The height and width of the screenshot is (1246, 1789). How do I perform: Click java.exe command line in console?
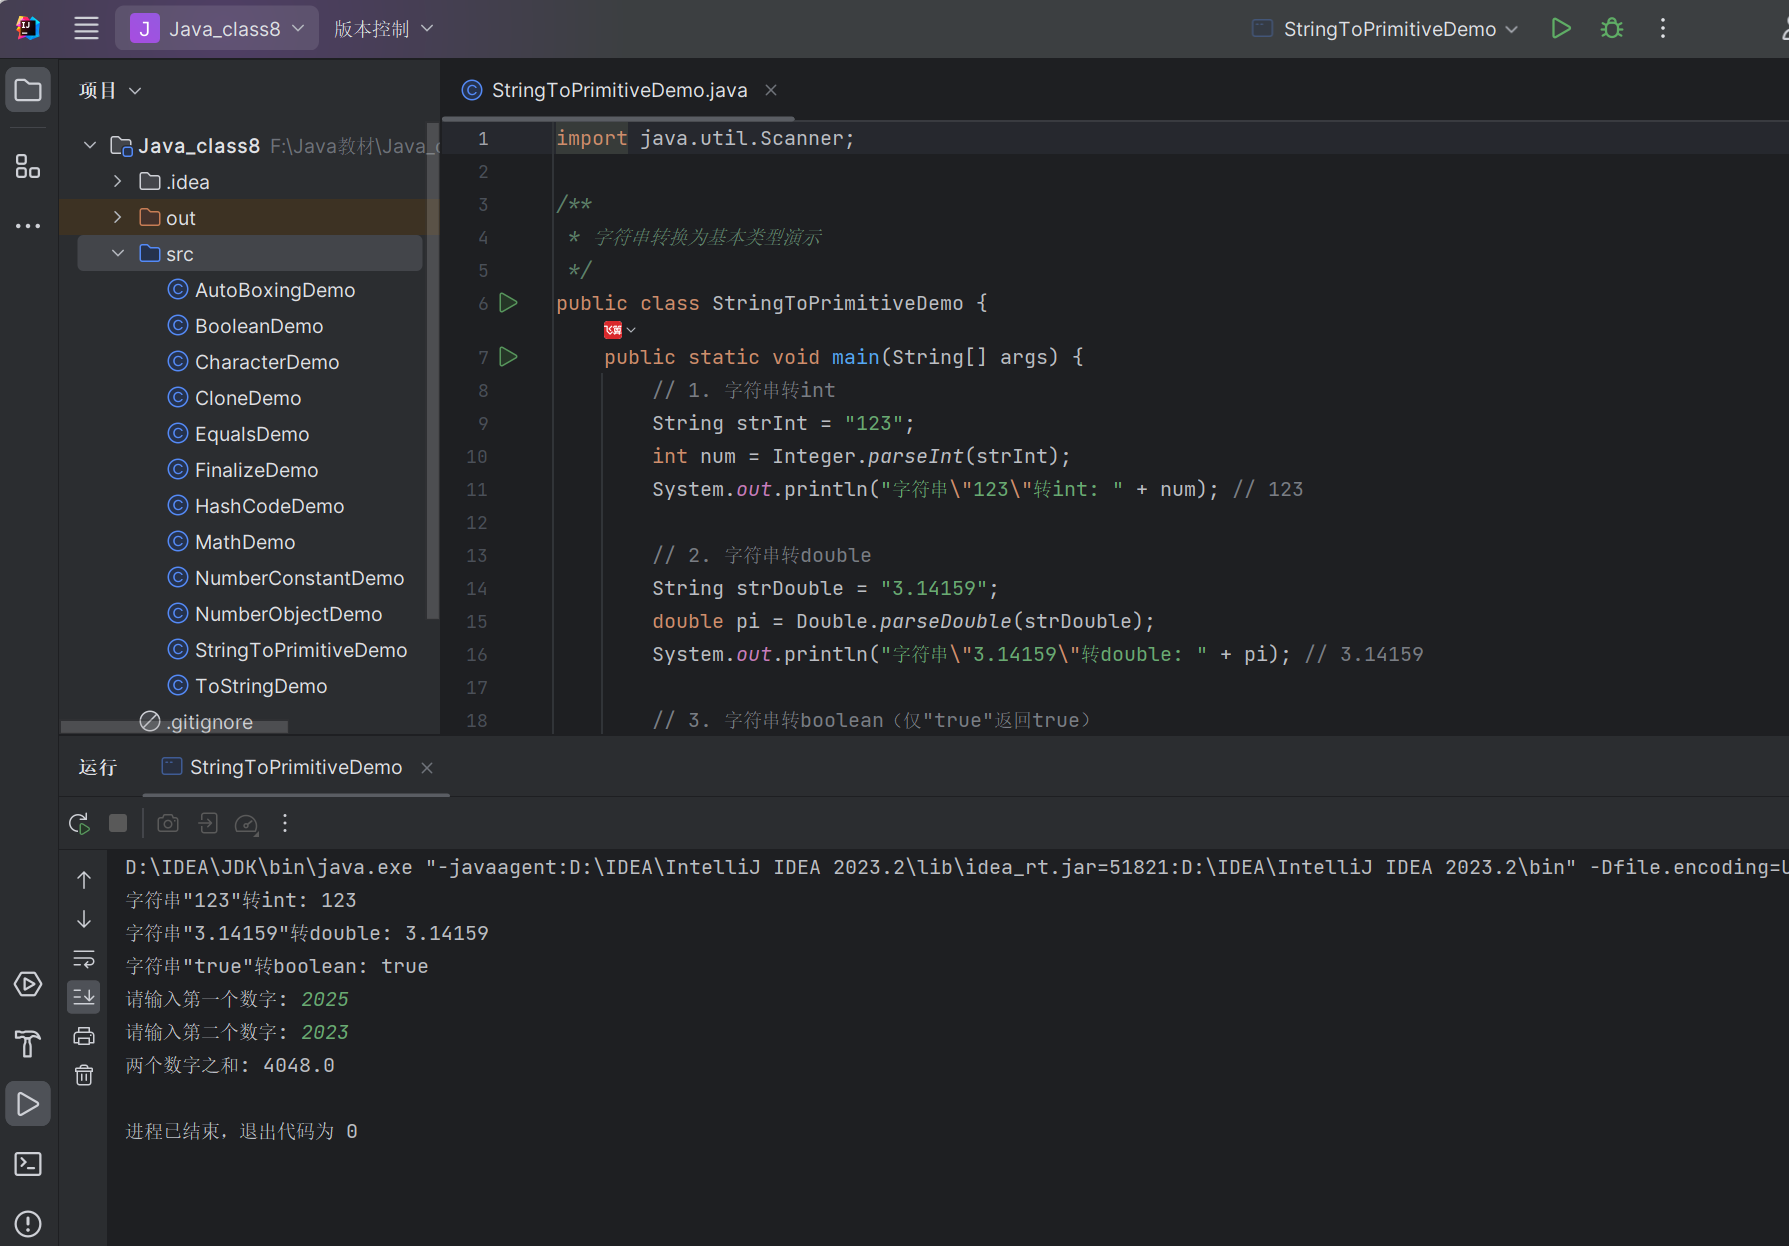pos(956,867)
